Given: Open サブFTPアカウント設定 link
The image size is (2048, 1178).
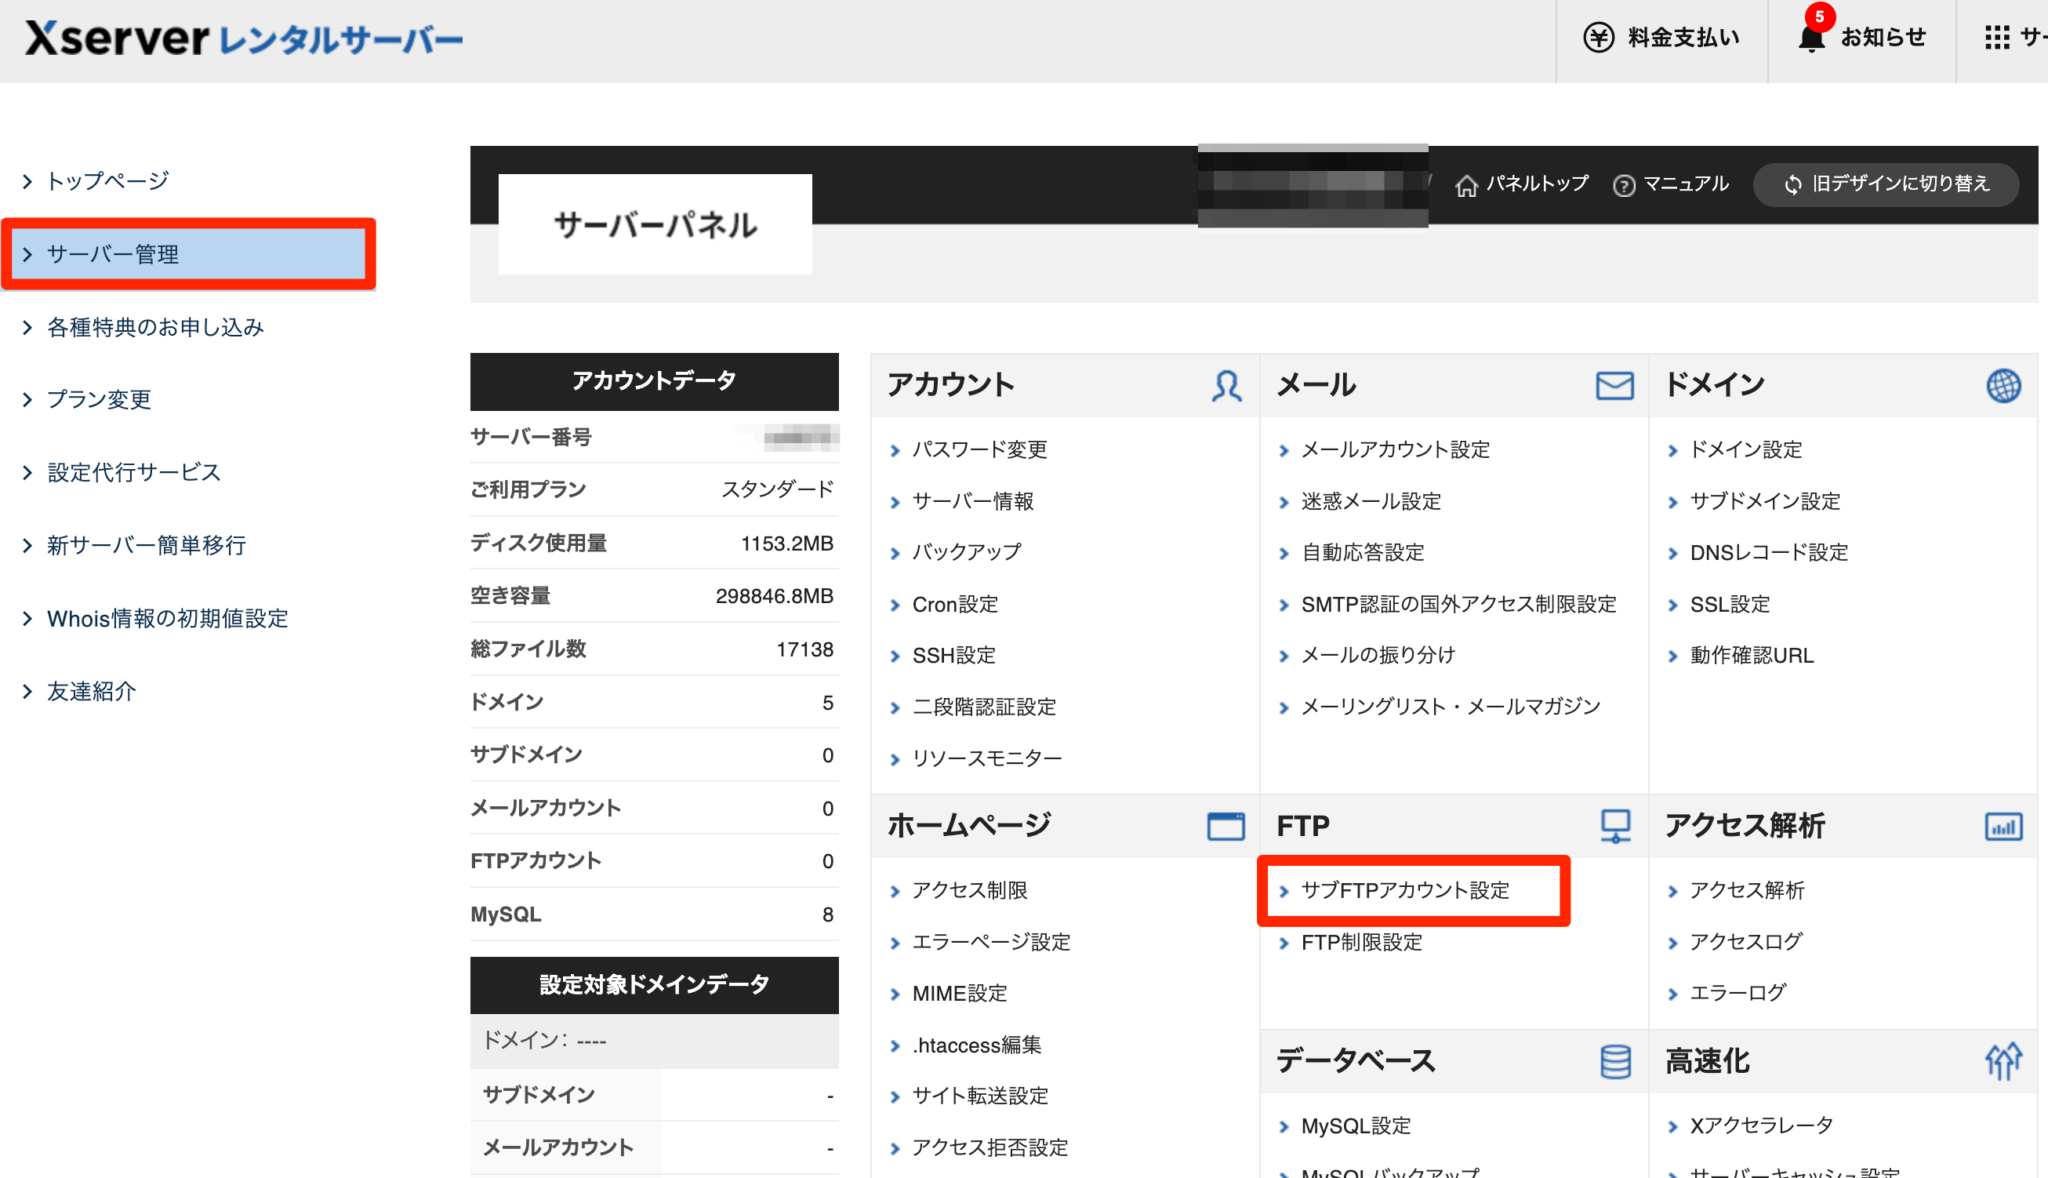Looking at the screenshot, I should (1405, 890).
